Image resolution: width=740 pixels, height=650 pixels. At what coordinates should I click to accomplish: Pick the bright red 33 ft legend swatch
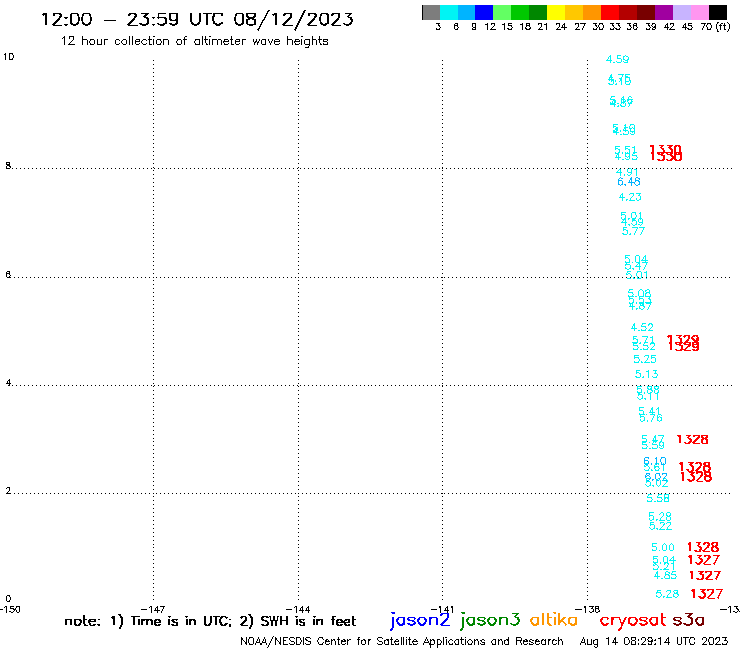[610, 12]
